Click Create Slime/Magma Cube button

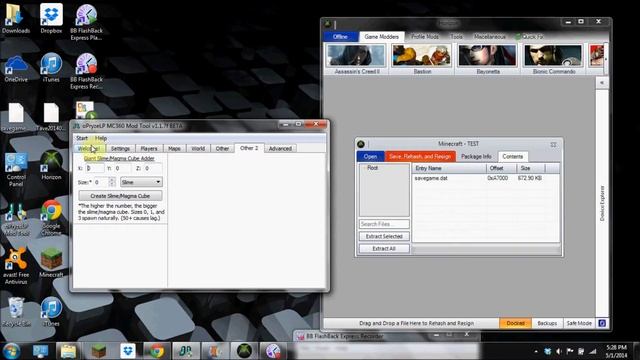pos(120,196)
